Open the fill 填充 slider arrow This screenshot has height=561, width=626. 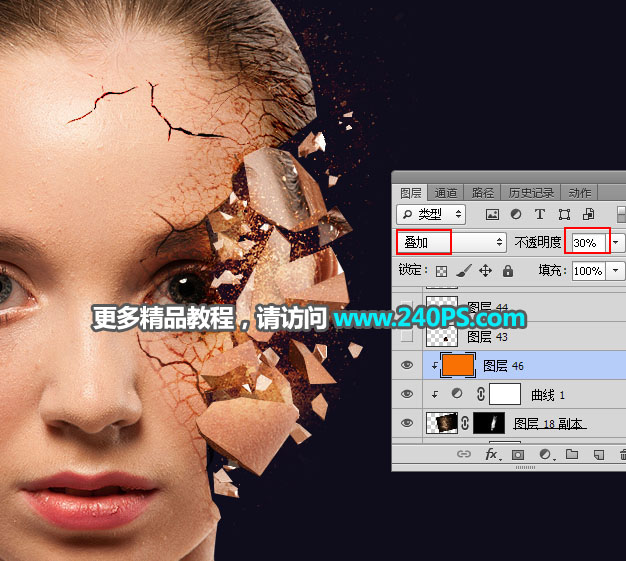[x=616, y=271]
